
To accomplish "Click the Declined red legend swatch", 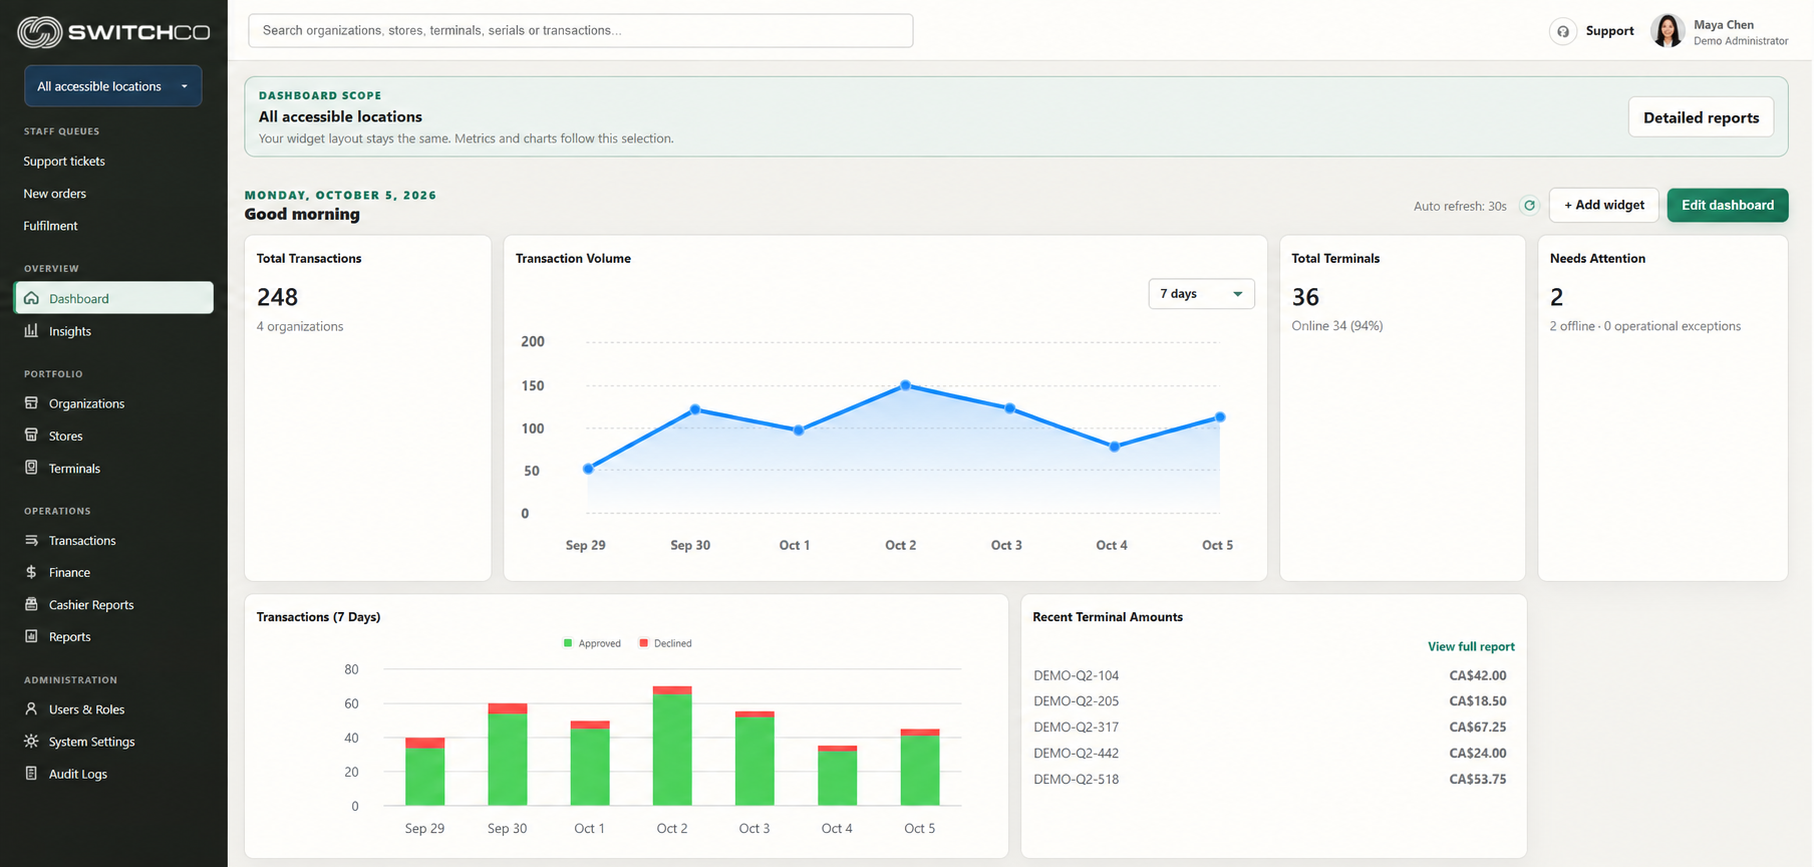I will (x=644, y=643).
